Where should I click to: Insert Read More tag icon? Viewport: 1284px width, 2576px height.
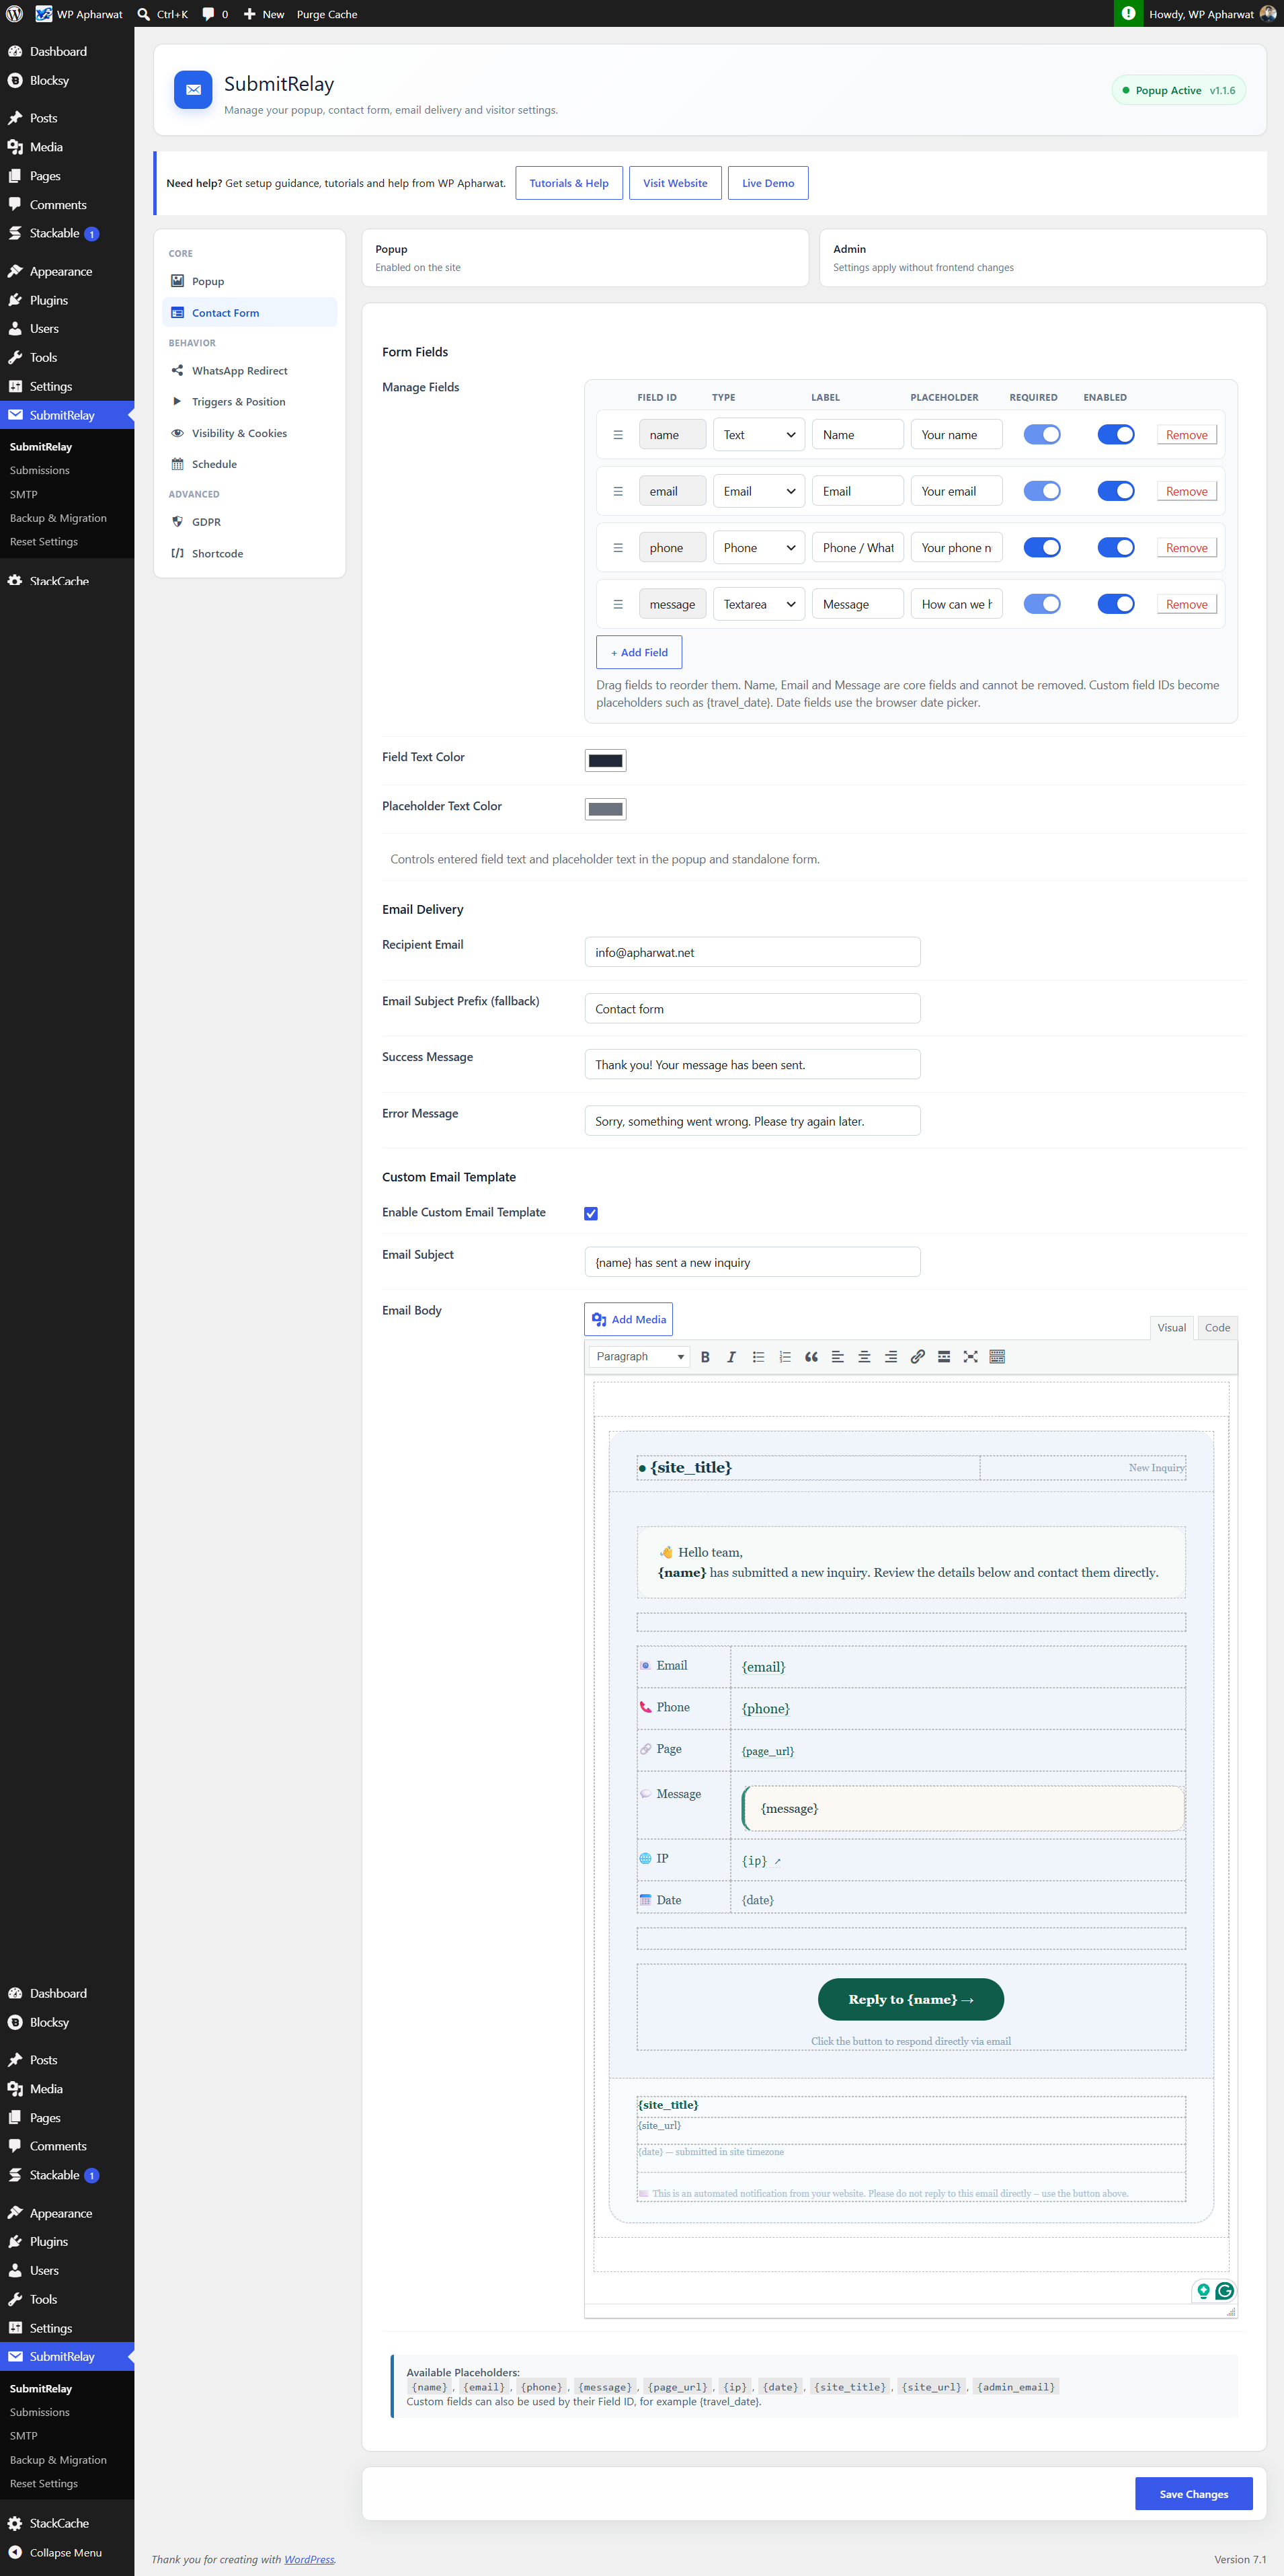point(944,1357)
